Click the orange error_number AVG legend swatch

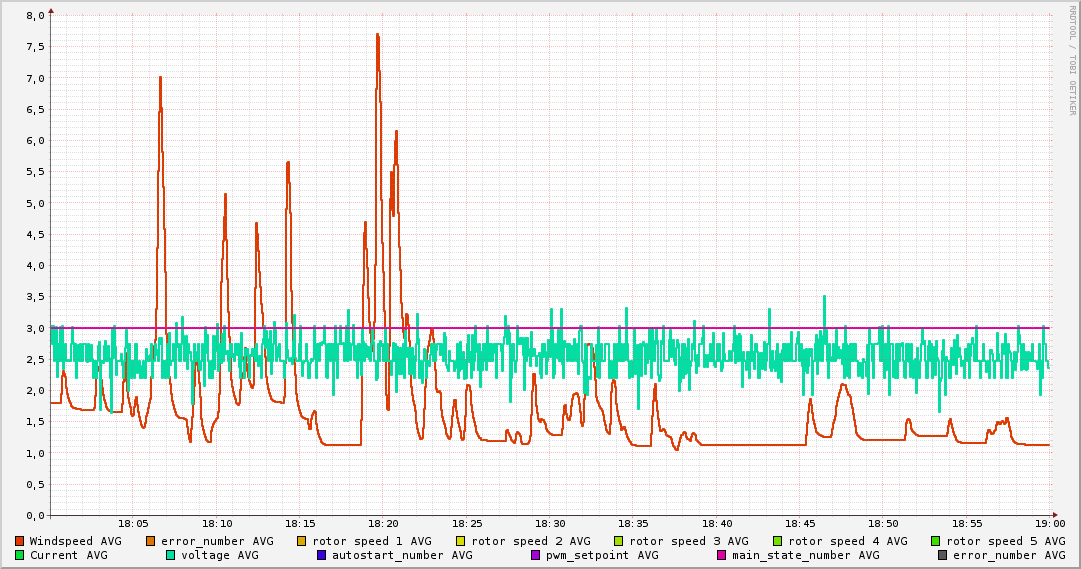pyautogui.click(x=151, y=541)
